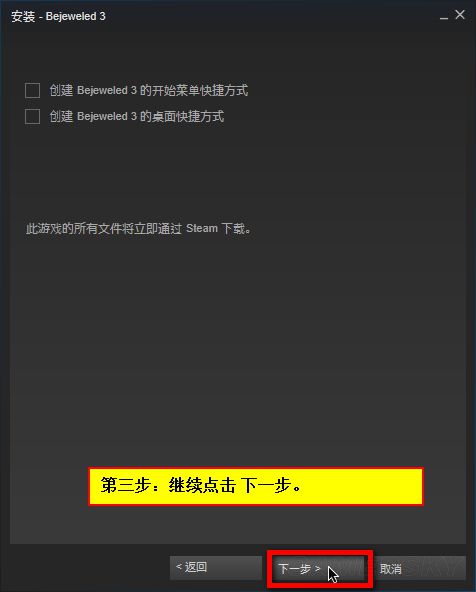
Task: Click the word Steam in the notice
Action: [202, 229]
